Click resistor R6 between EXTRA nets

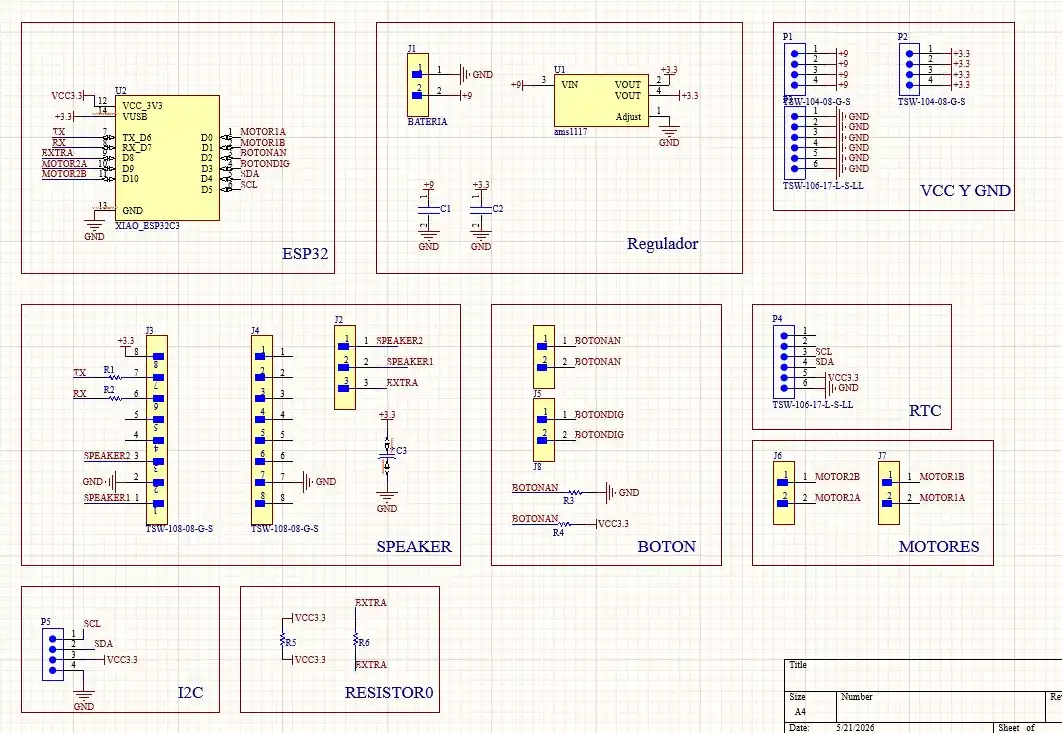(x=355, y=638)
